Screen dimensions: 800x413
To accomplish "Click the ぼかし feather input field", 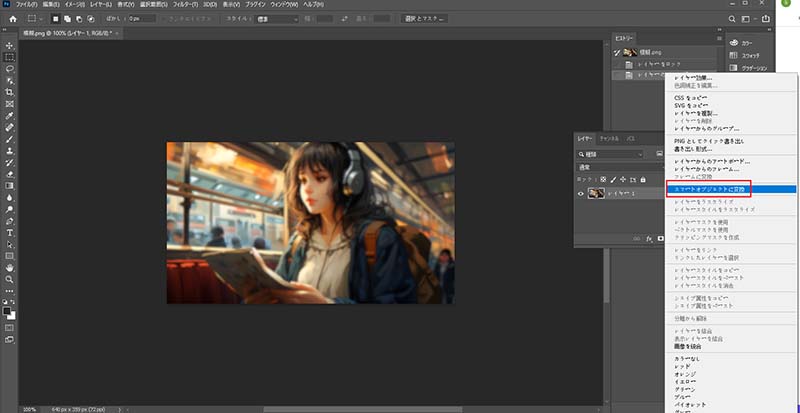I will (x=142, y=19).
